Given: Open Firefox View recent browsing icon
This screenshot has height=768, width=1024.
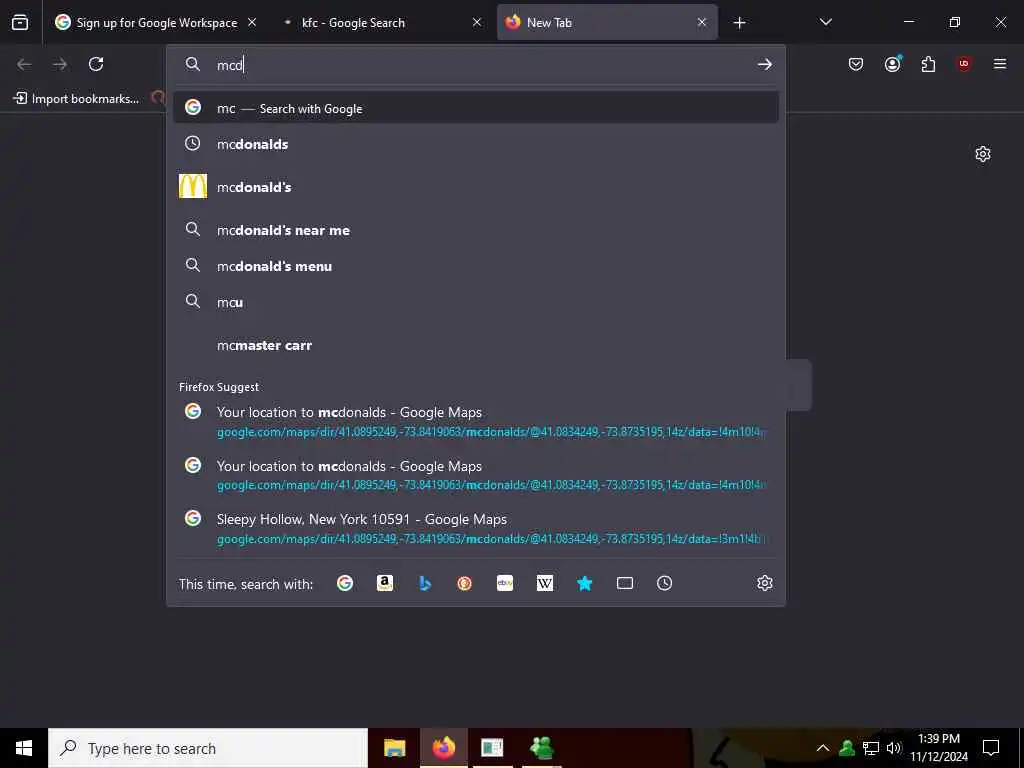Looking at the screenshot, I should (x=20, y=23).
